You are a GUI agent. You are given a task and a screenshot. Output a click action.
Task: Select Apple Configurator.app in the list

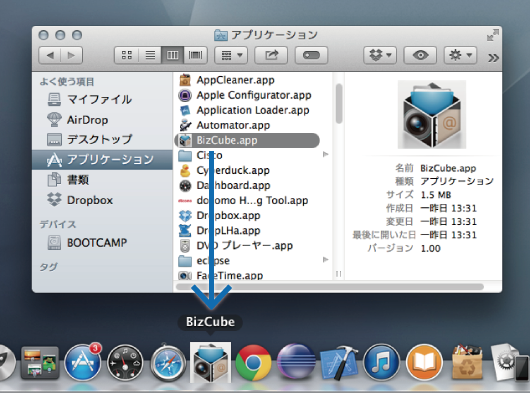pos(248,95)
